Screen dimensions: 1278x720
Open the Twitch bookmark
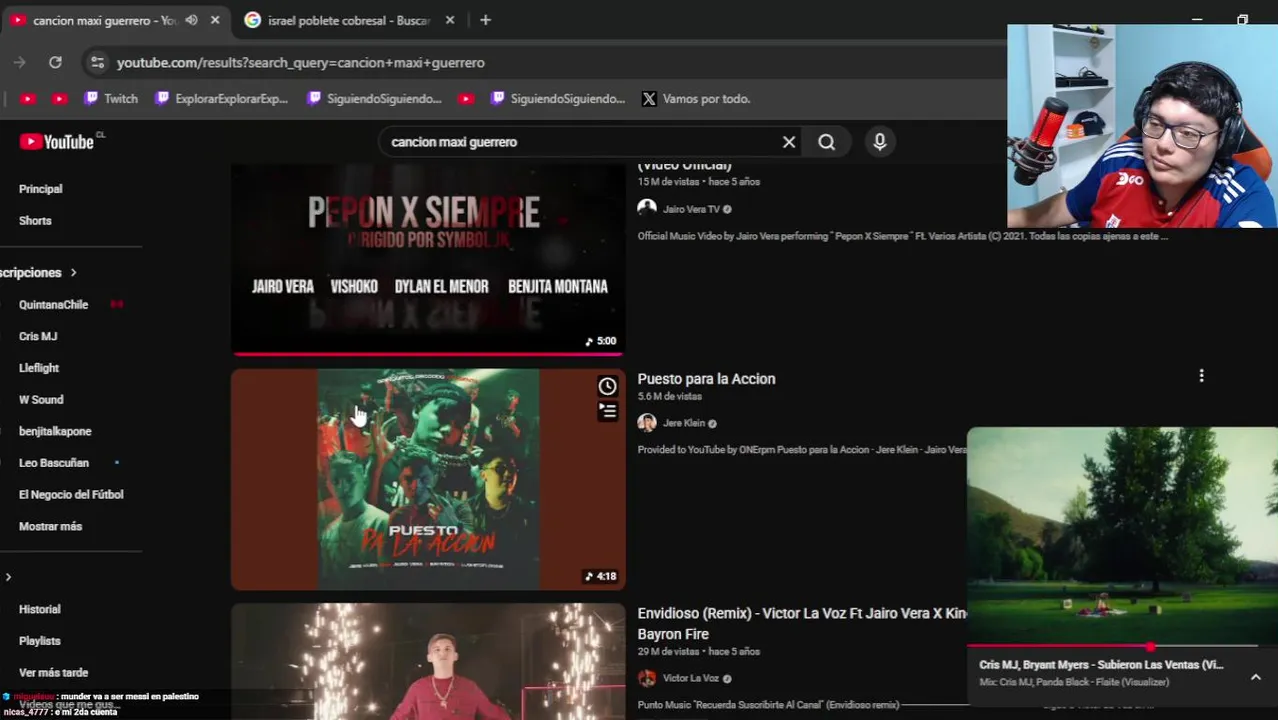point(111,99)
